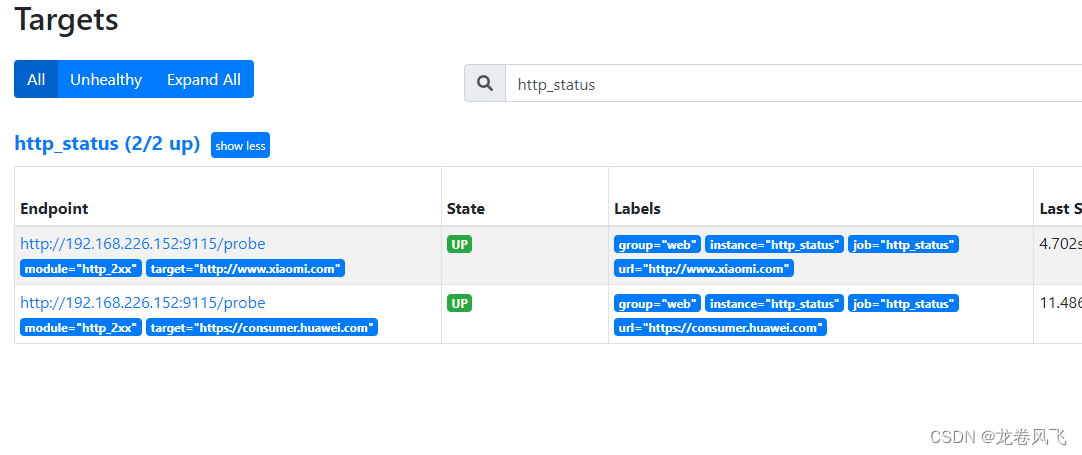Click the url="http://www.xiaomi.com" label
This screenshot has height=455, width=1082.
tap(704, 269)
